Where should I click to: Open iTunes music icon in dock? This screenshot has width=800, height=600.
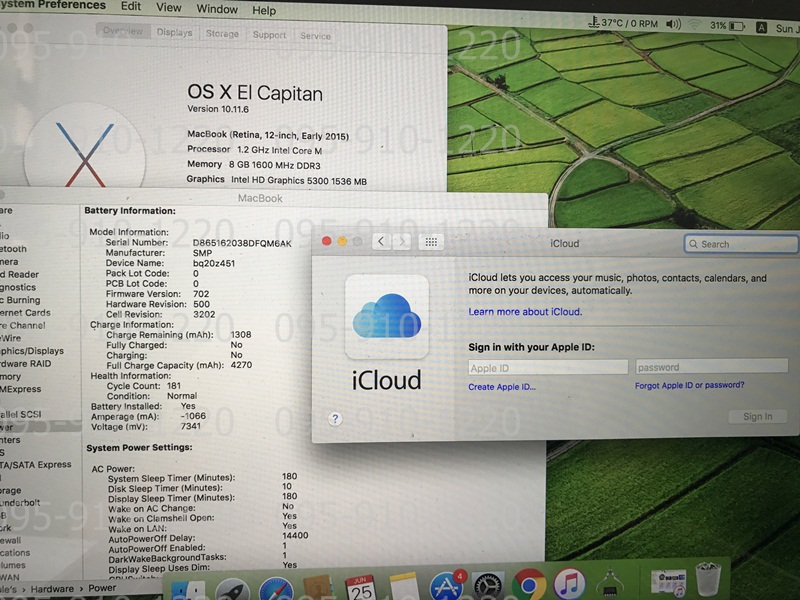pyautogui.click(x=569, y=584)
